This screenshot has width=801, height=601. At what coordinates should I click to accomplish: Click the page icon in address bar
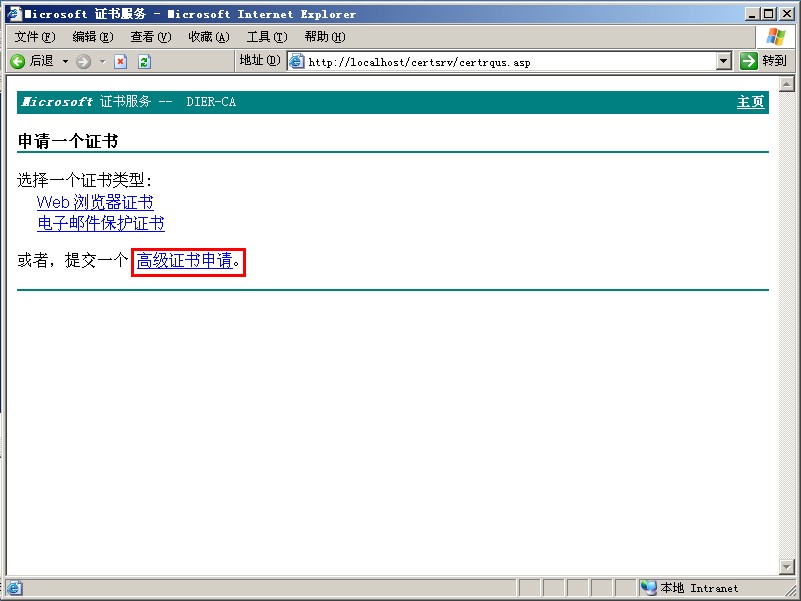(x=297, y=61)
